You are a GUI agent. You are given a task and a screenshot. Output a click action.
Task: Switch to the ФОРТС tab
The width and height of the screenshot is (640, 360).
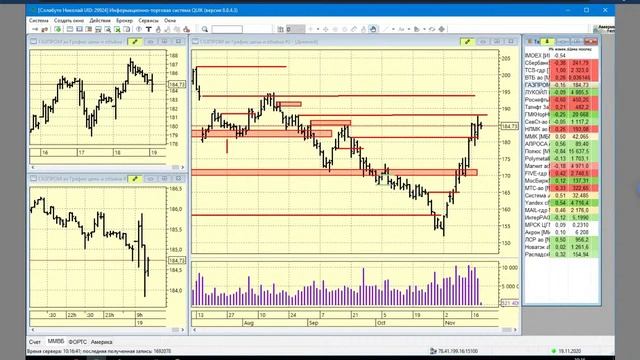(78, 342)
